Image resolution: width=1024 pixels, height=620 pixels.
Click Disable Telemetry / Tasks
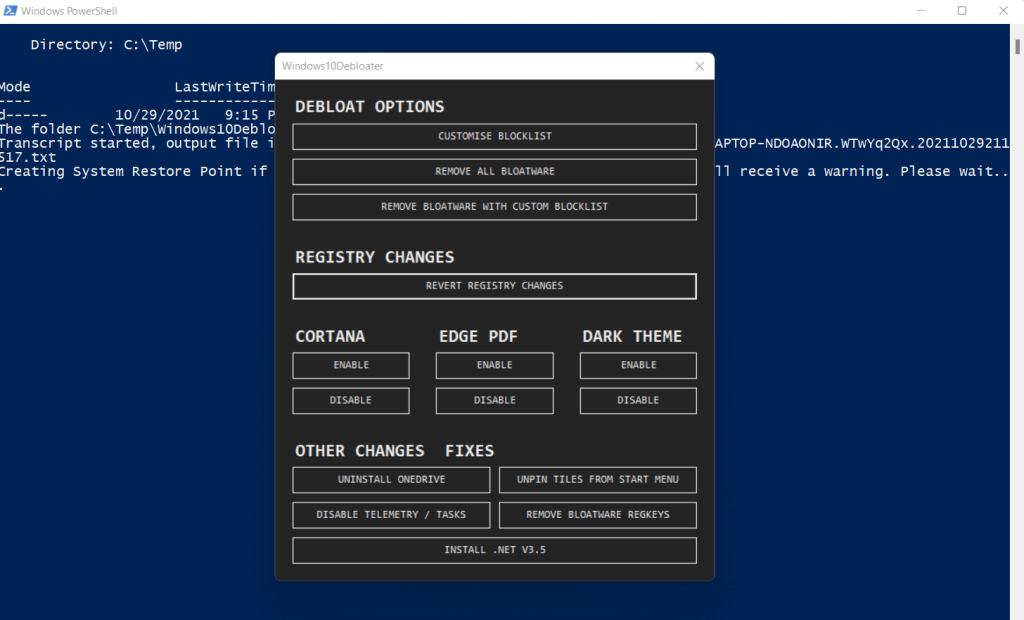[391, 515]
